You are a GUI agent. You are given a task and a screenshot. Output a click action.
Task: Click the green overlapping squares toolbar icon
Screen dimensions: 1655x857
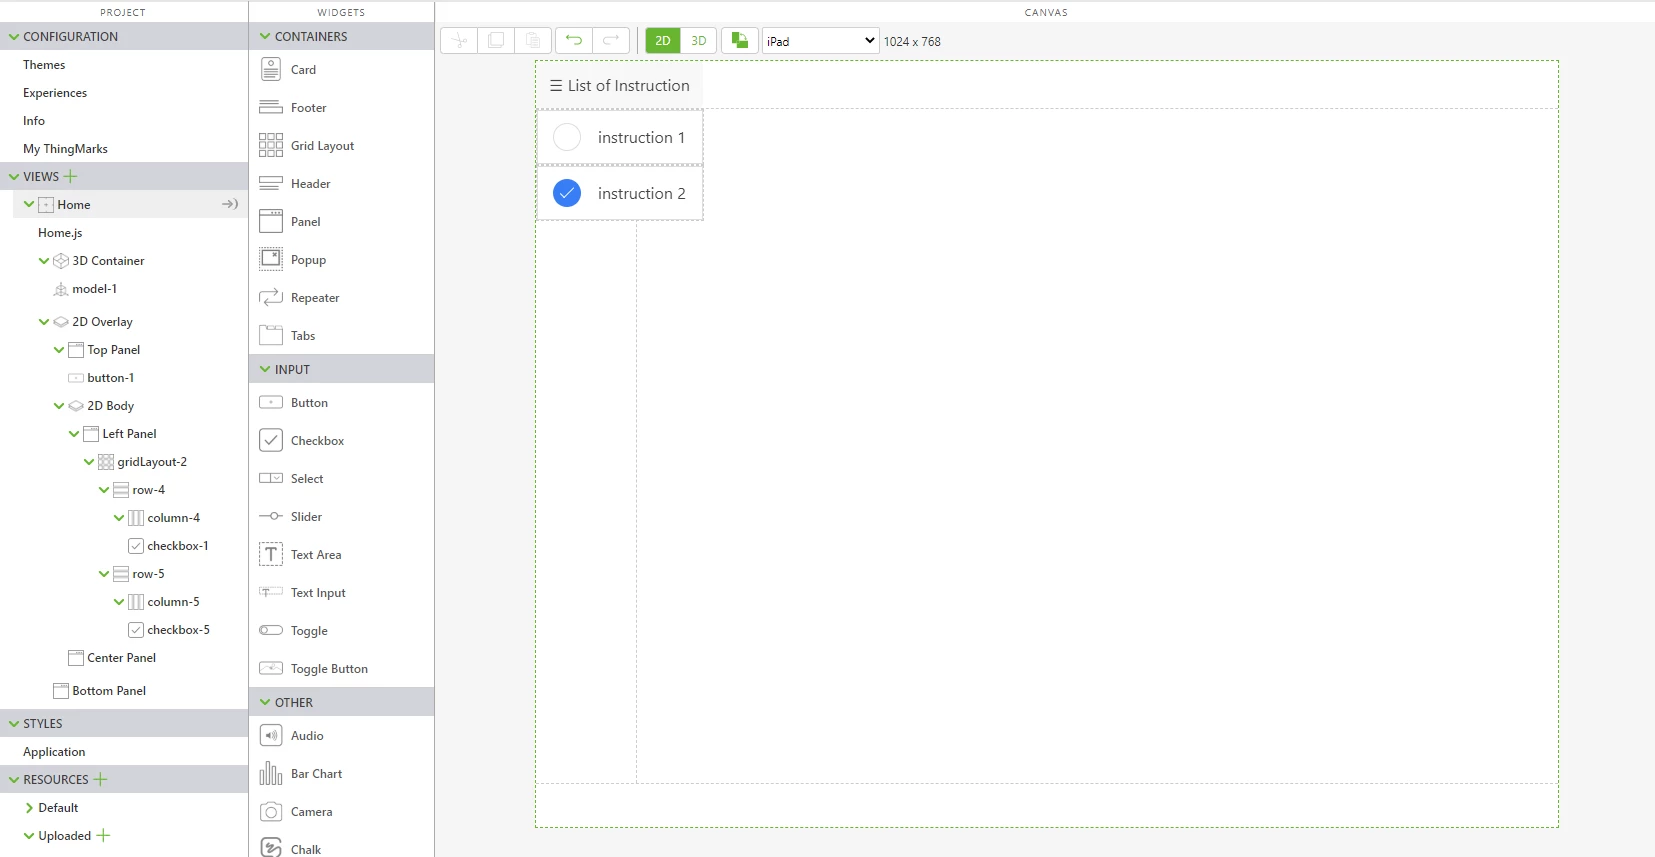[x=740, y=41]
